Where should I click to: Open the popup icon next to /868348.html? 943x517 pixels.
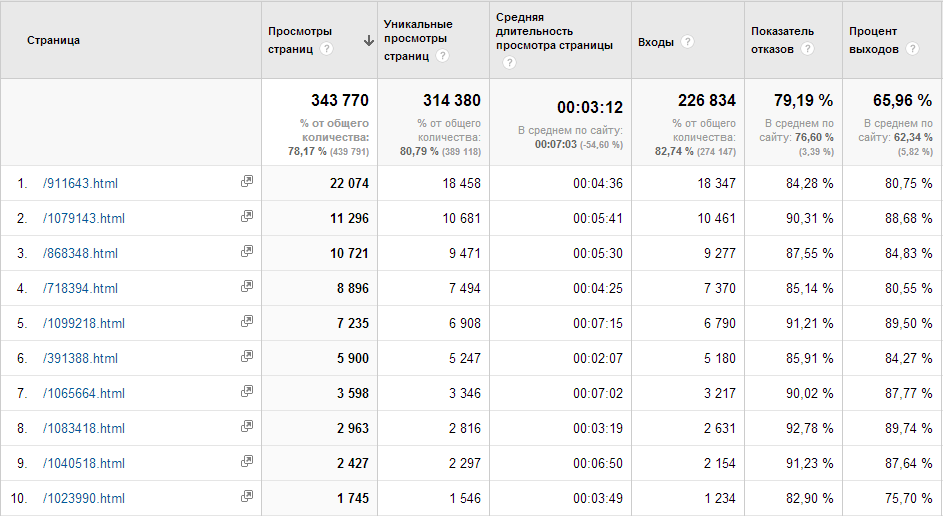coord(247,252)
